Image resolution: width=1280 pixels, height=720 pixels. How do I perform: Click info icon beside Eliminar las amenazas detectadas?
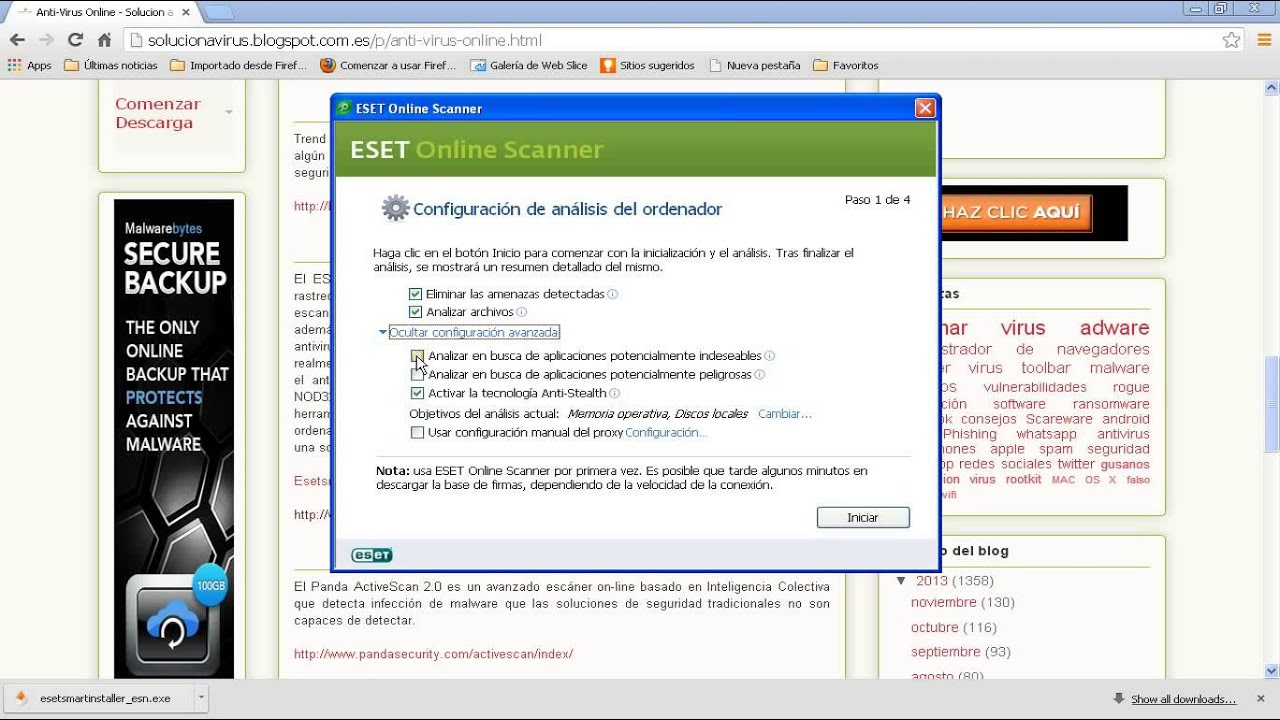613,294
